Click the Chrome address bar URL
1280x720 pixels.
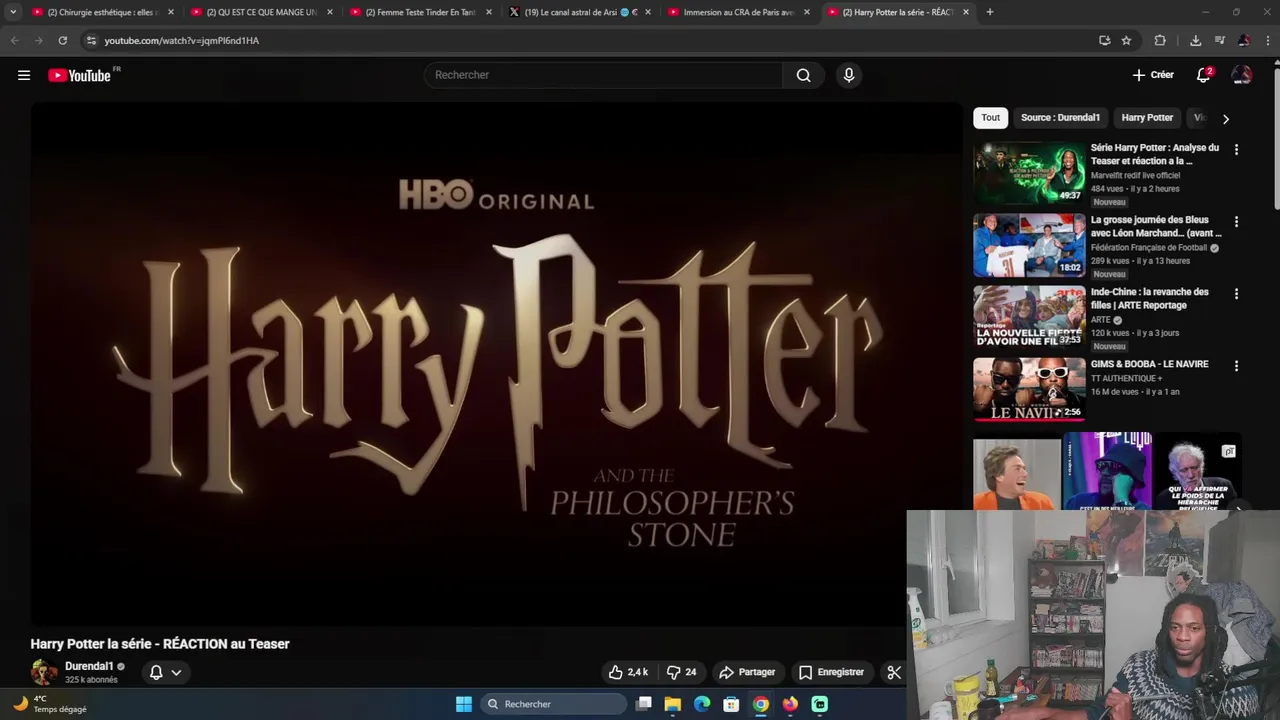coord(181,40)
